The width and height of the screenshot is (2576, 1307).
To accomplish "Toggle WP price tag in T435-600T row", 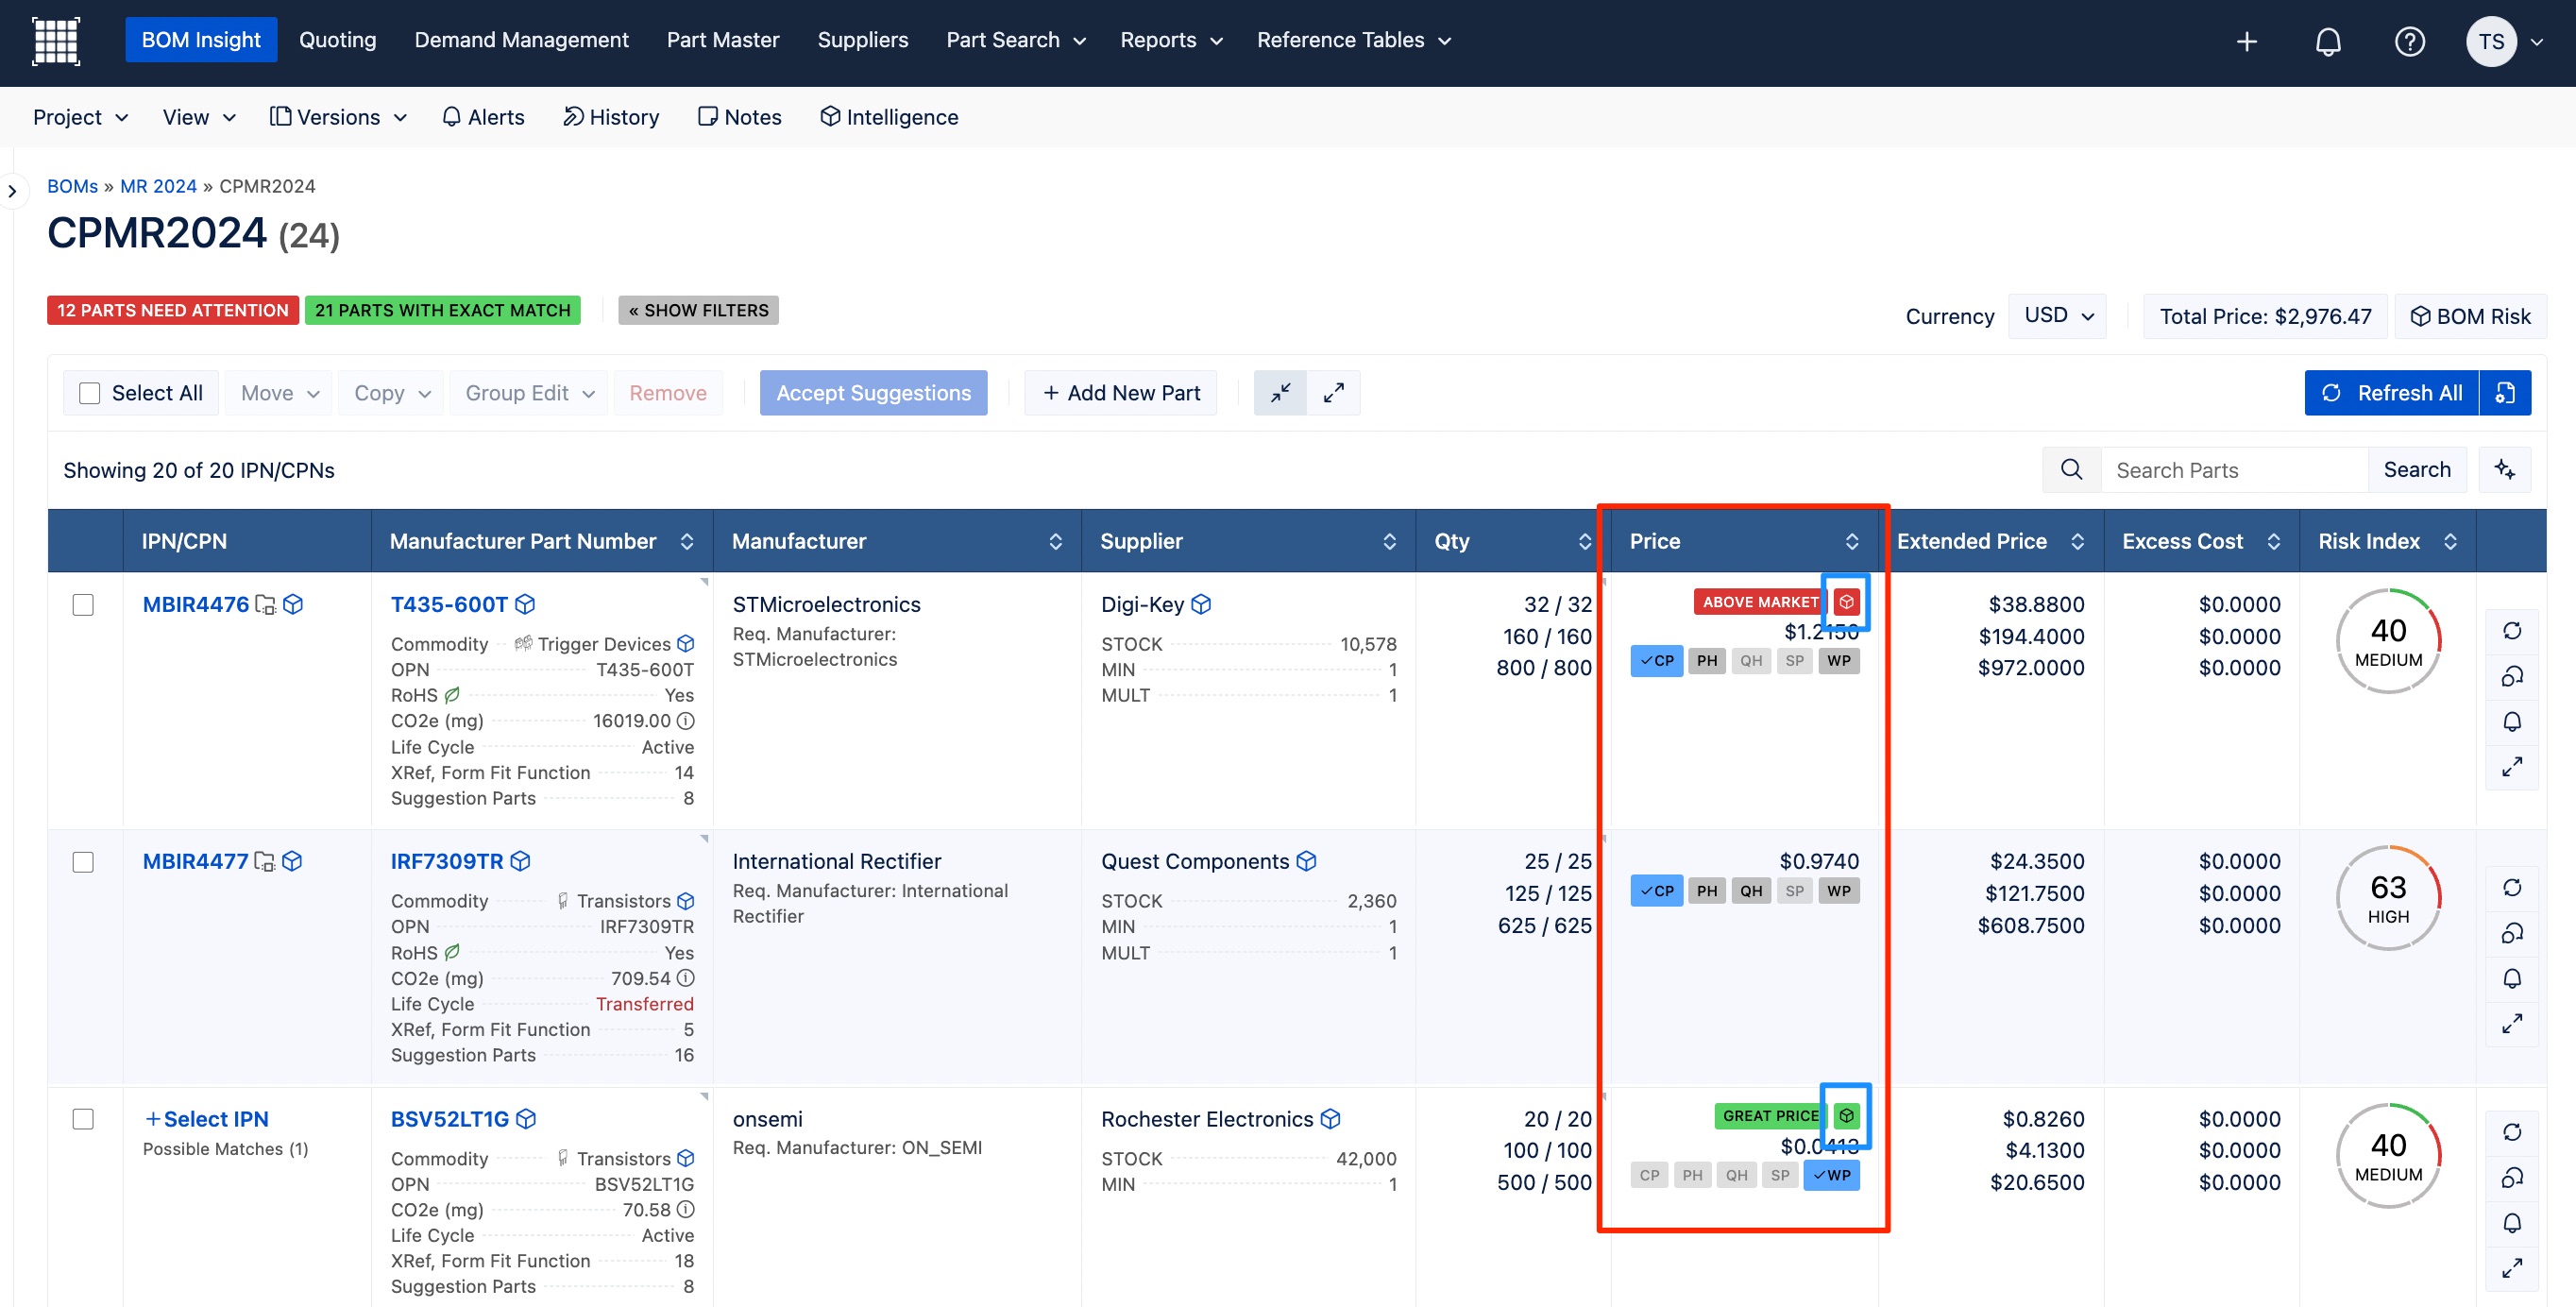I will point(1839,661).
